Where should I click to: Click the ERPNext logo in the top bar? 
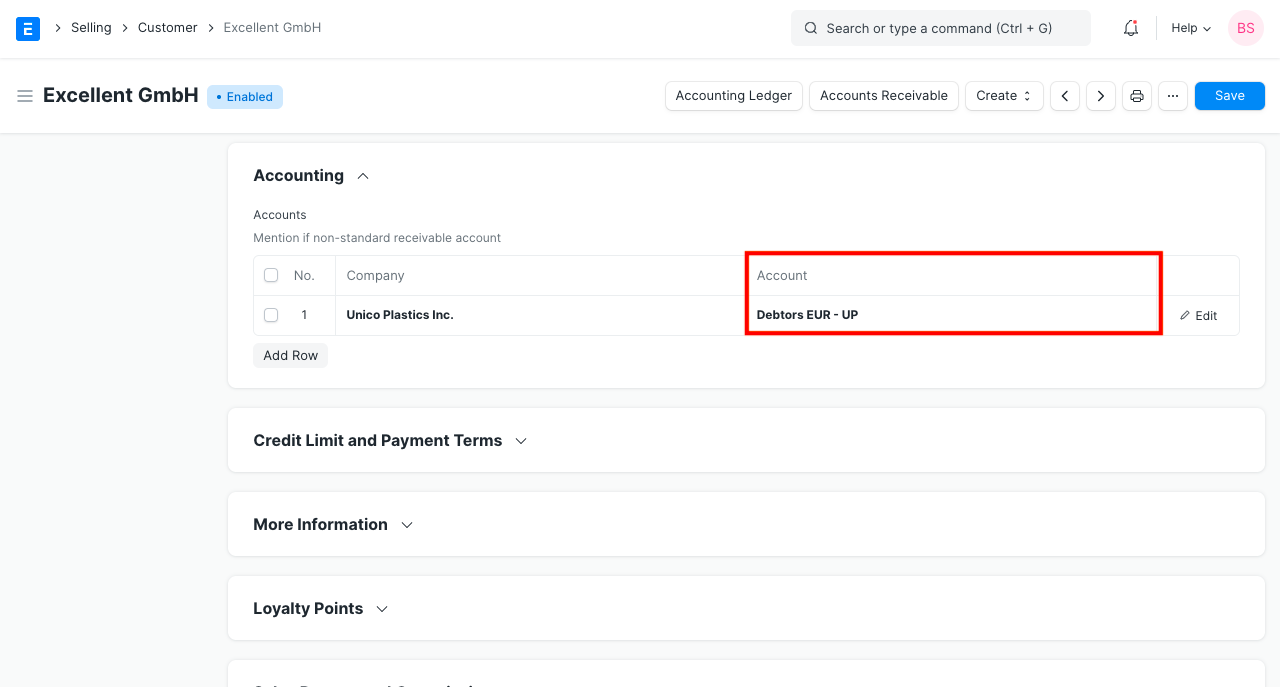[27, 28]
